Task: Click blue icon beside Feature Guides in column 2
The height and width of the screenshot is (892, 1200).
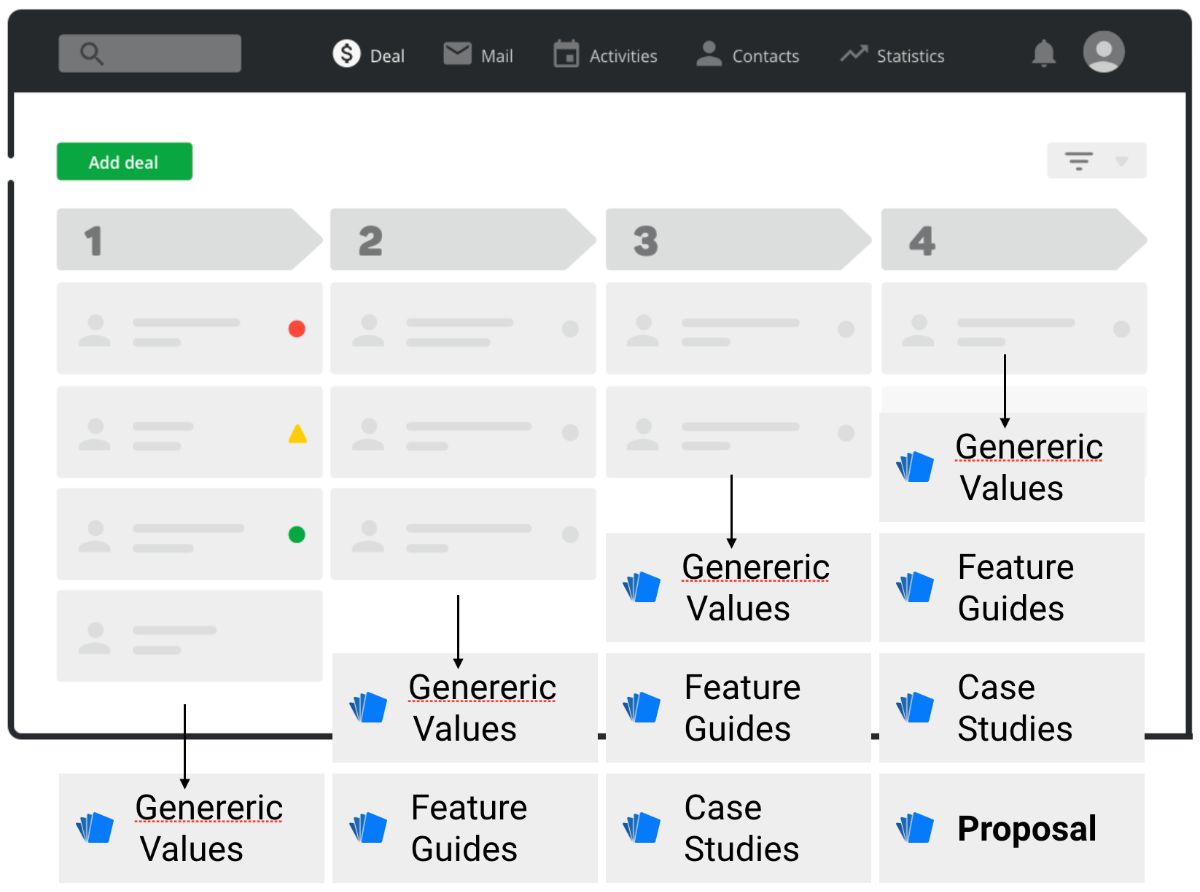Action: click(368, 828)
